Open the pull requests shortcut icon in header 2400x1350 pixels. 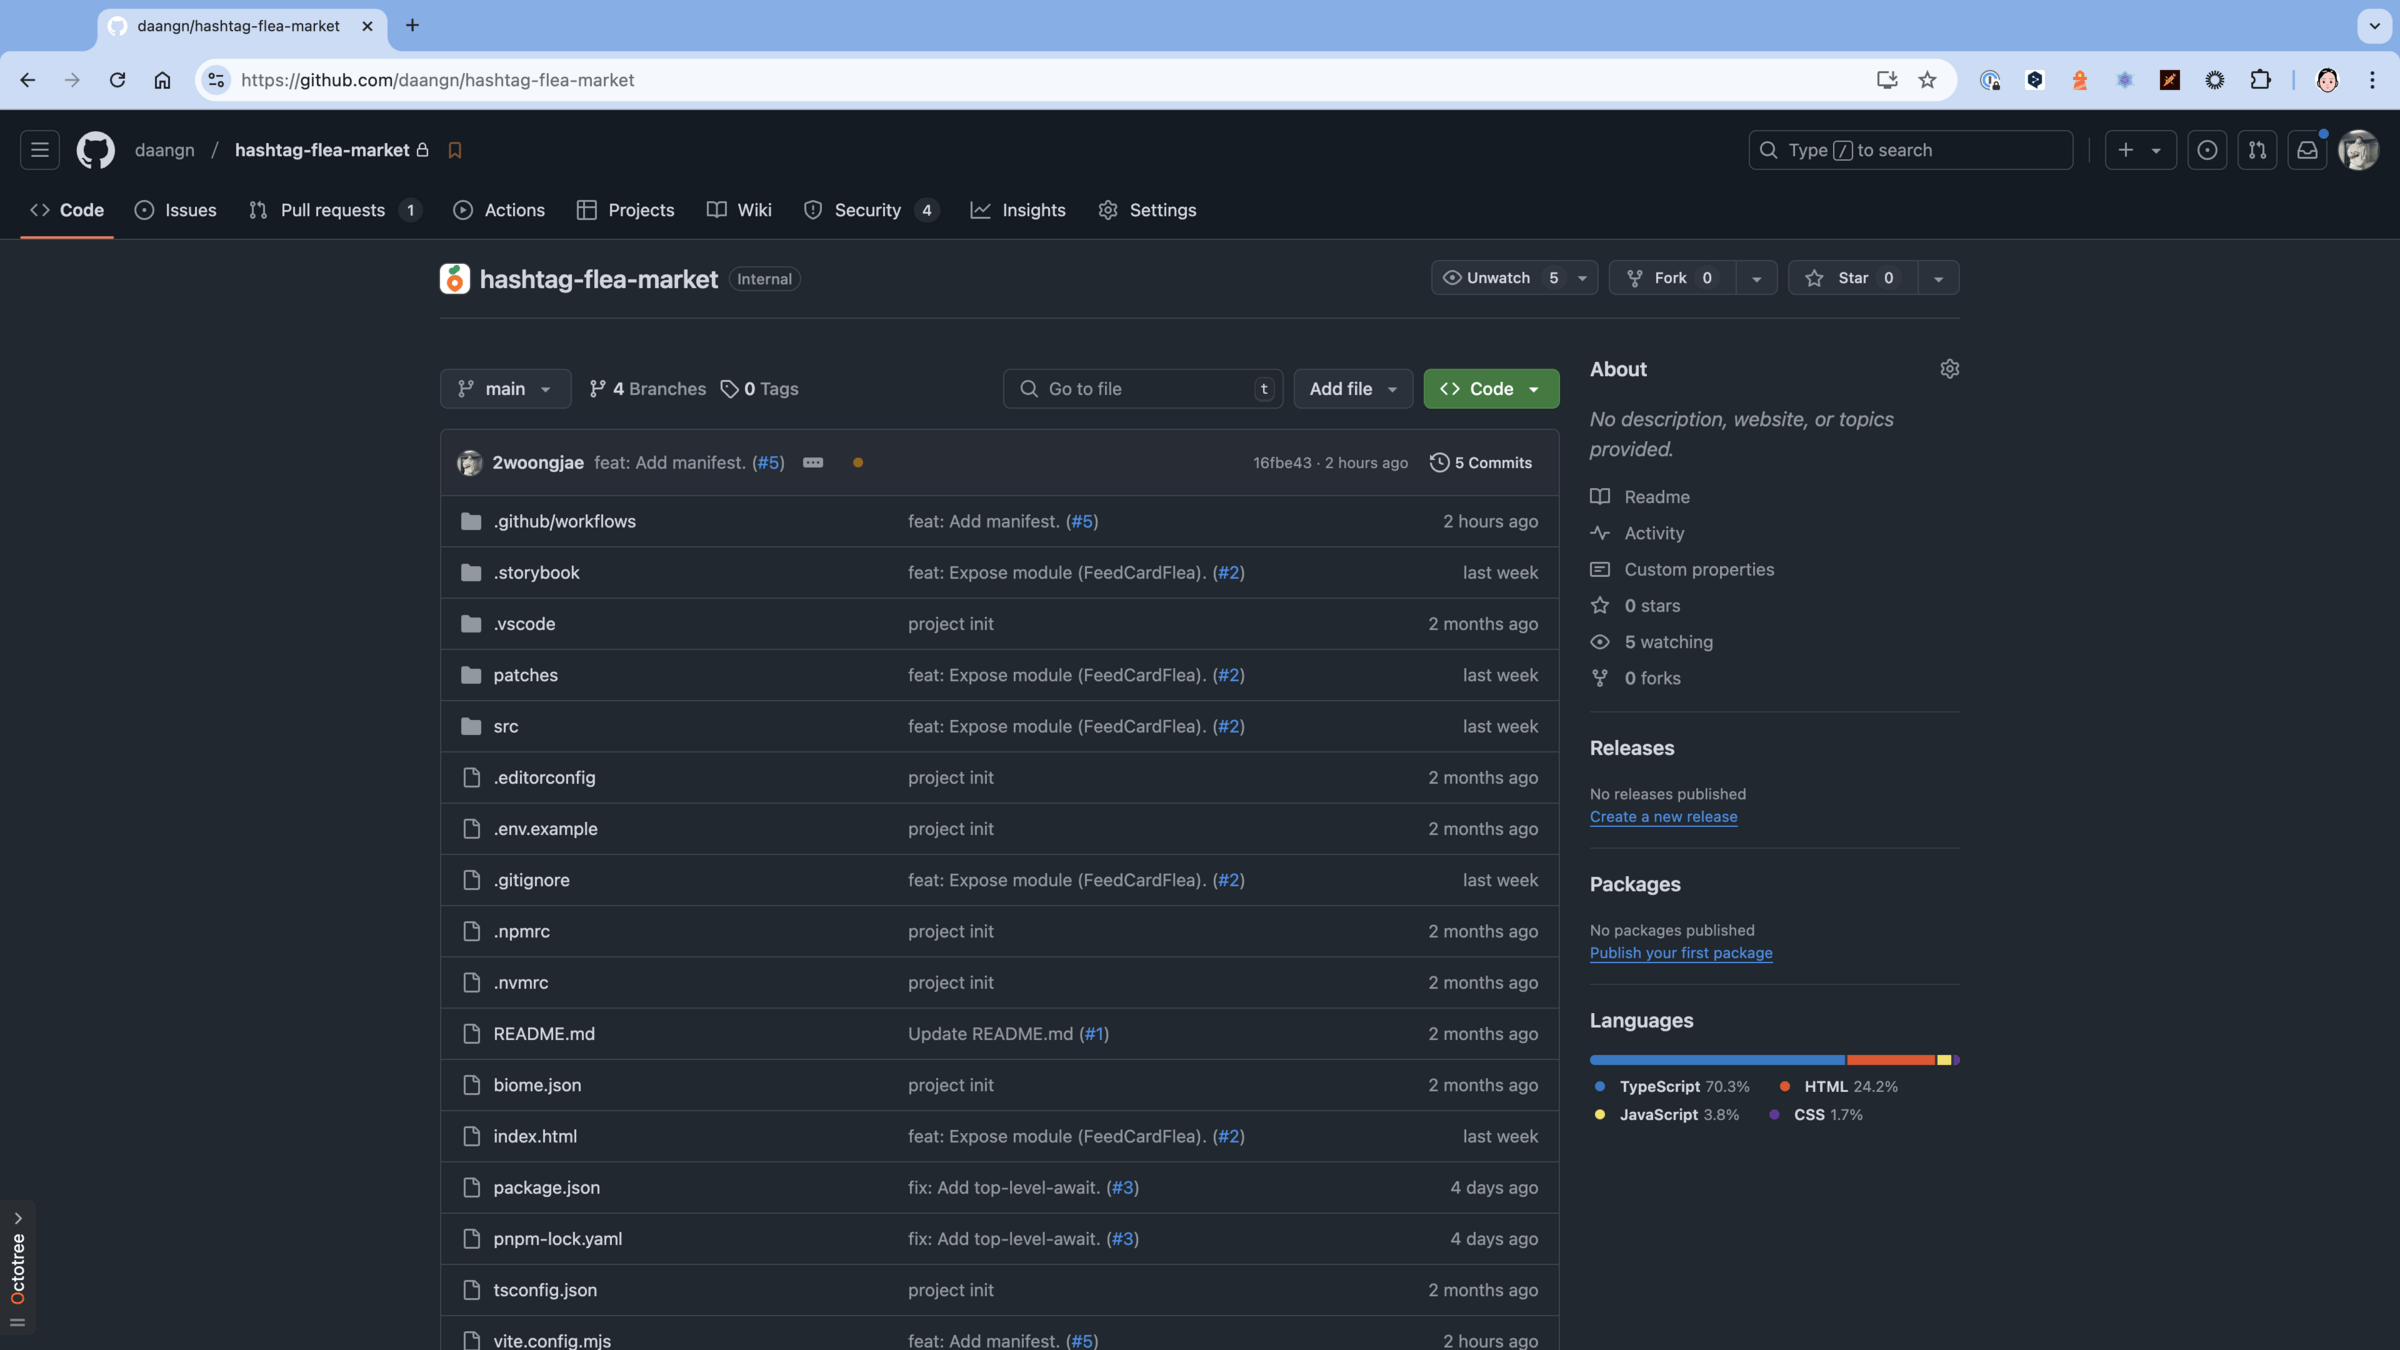point(2256,150)
